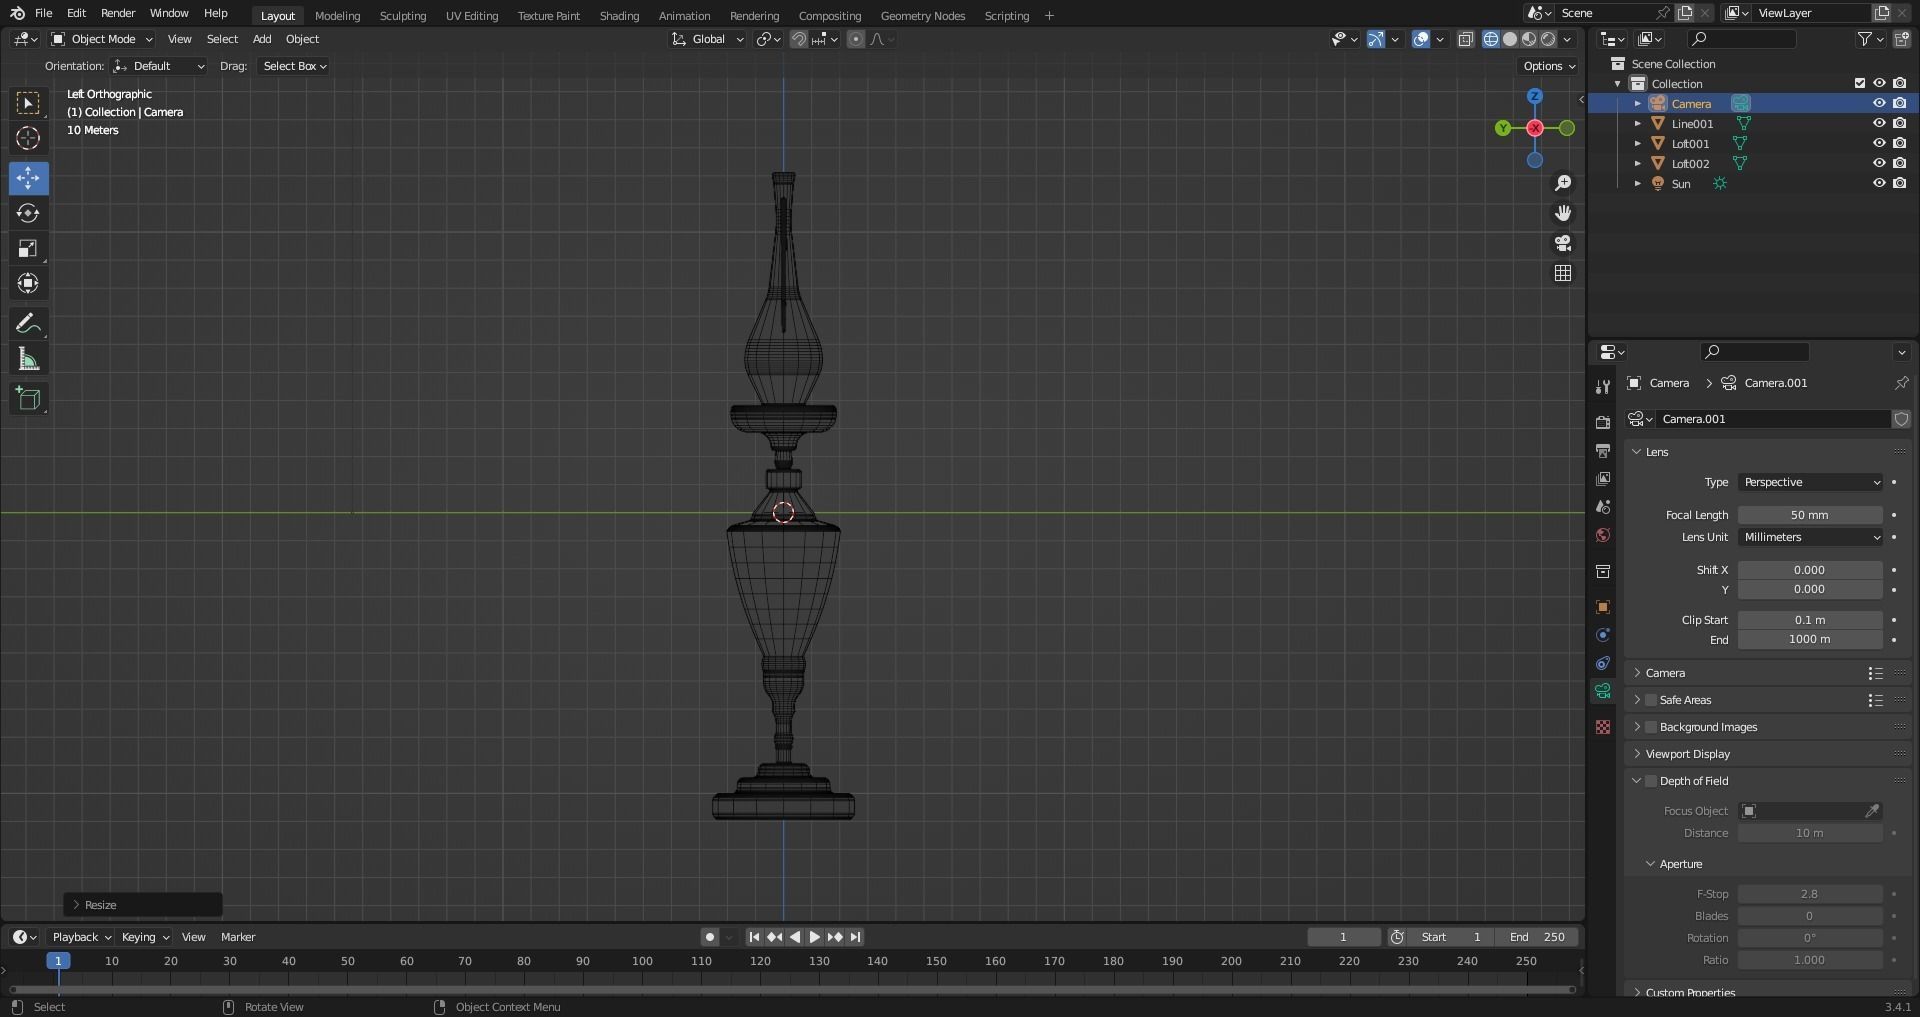Image resolution: width=1920 pixels, height=1017 pixels.
Task: Switch to Rendered viewport shading
Action: coord(1548,39)
